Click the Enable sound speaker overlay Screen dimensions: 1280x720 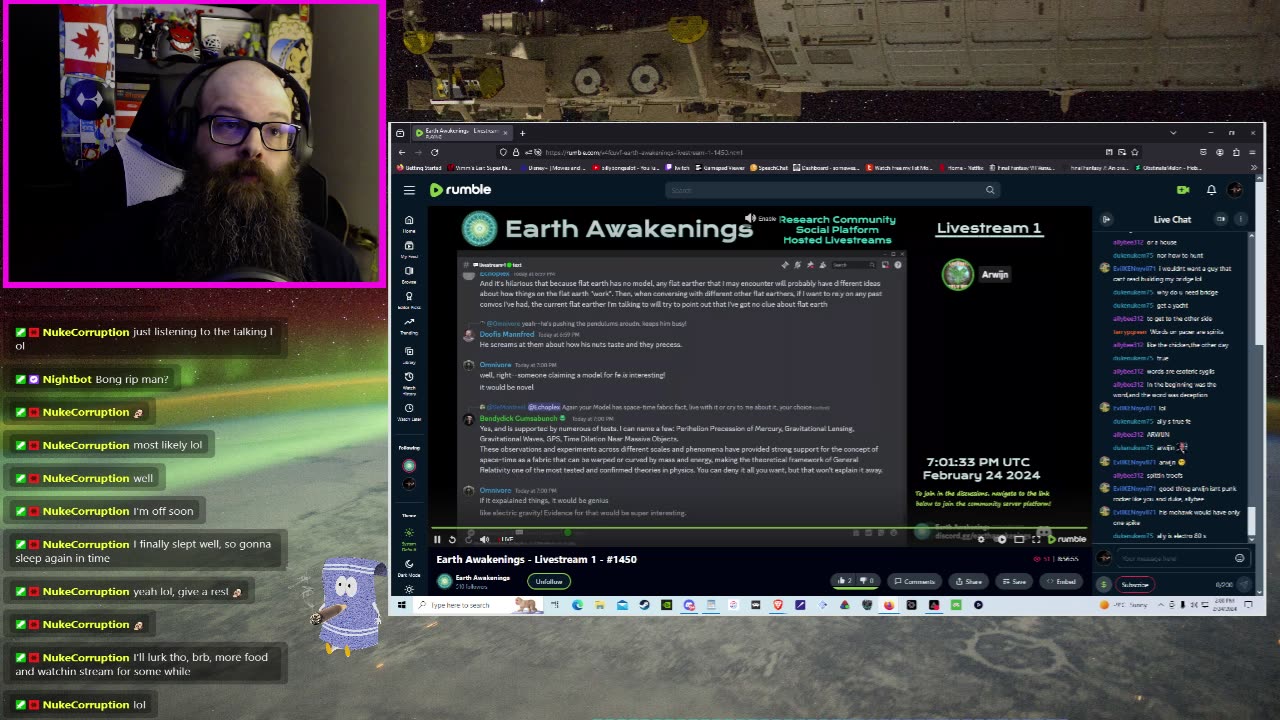click(760, 218)
